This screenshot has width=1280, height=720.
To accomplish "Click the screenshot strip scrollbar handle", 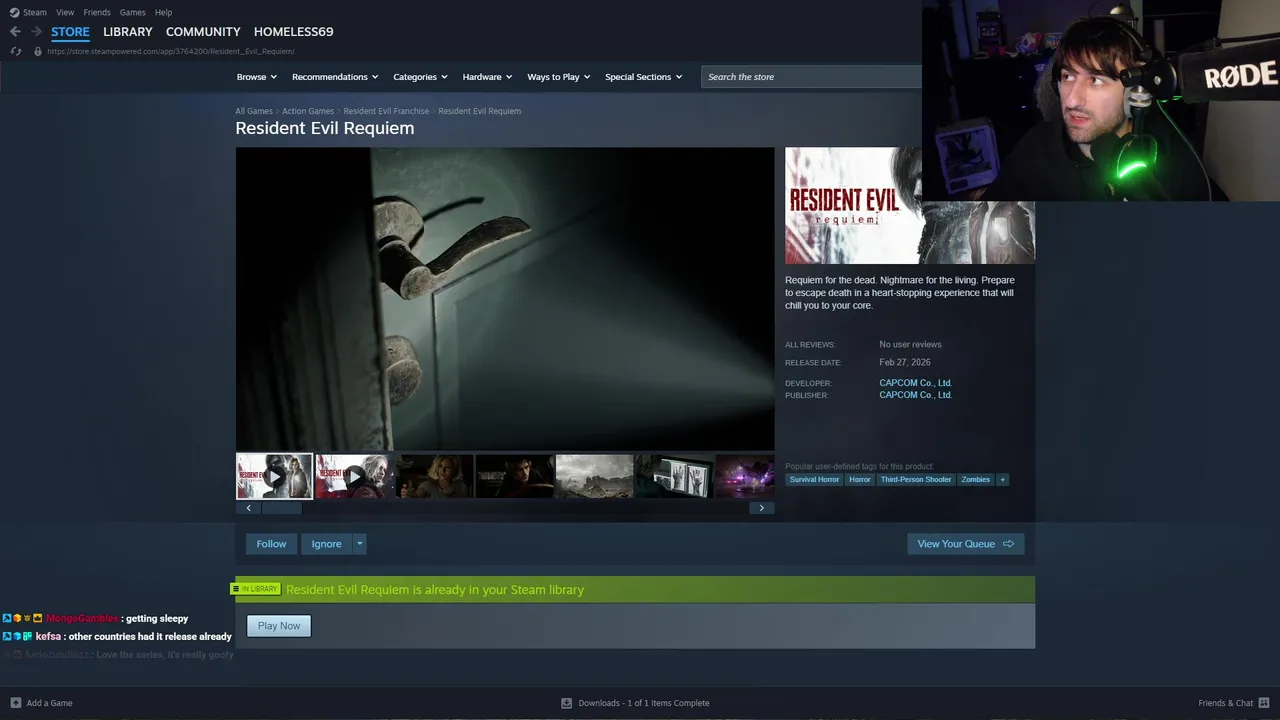I will [281, 508].
